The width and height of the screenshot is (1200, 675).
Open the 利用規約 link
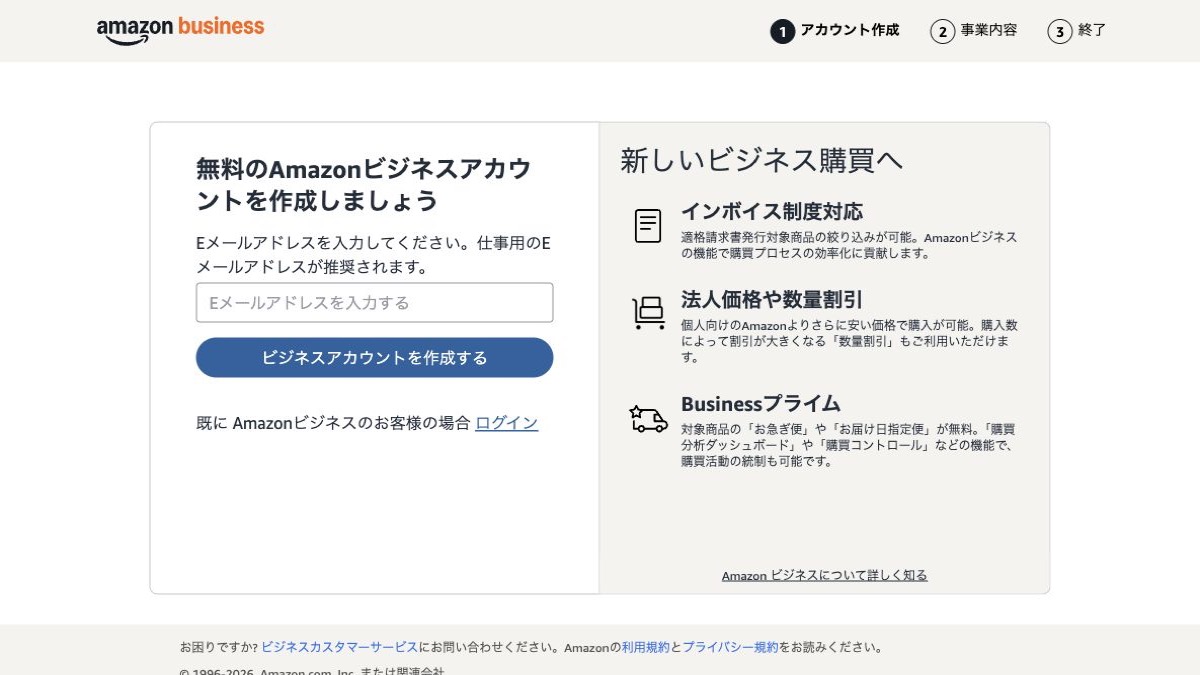646,647
